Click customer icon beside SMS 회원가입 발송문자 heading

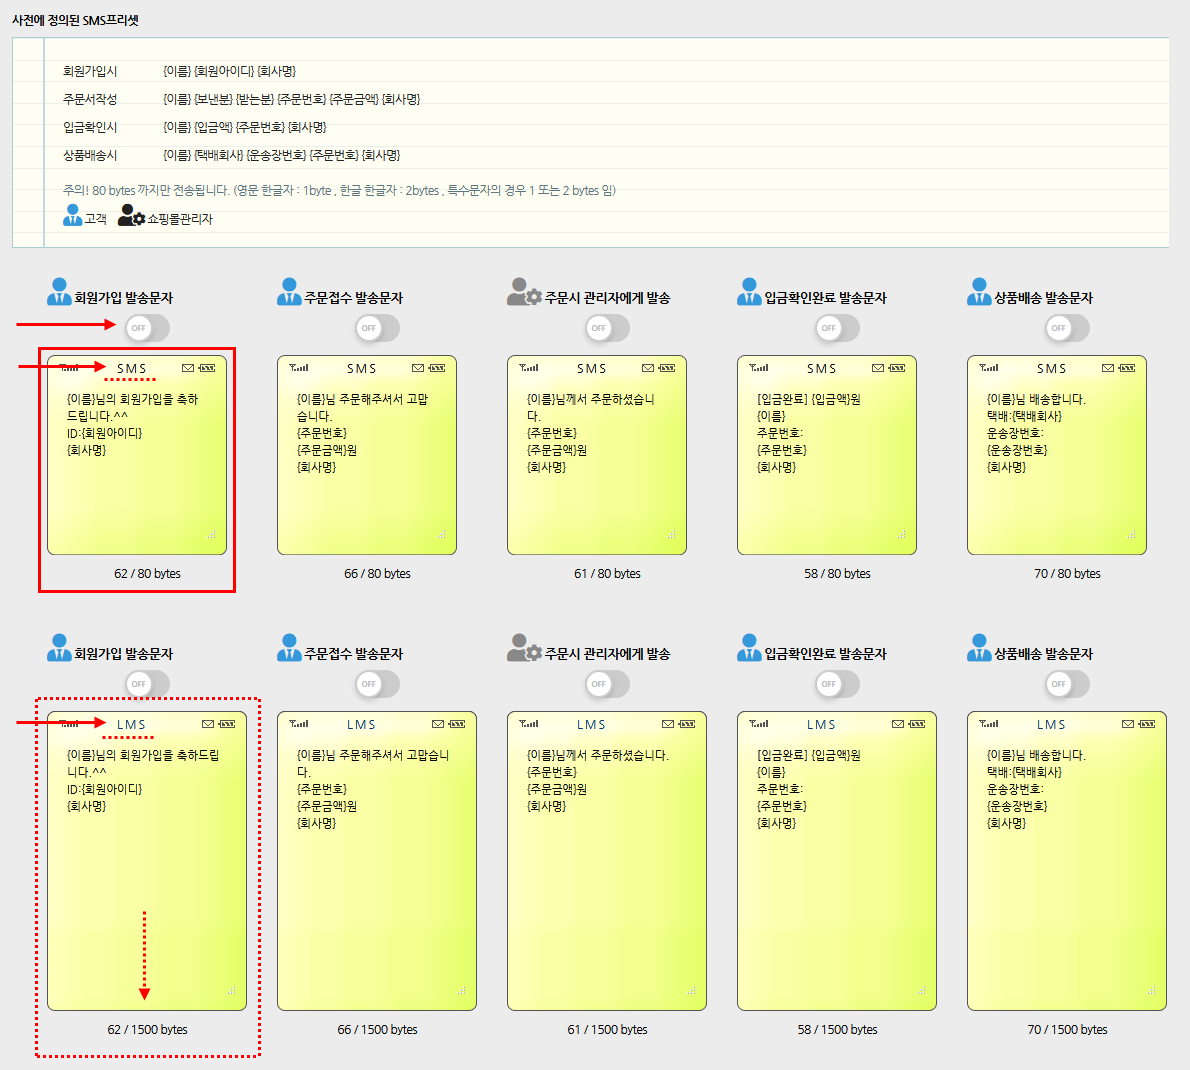tap(59, 292)
